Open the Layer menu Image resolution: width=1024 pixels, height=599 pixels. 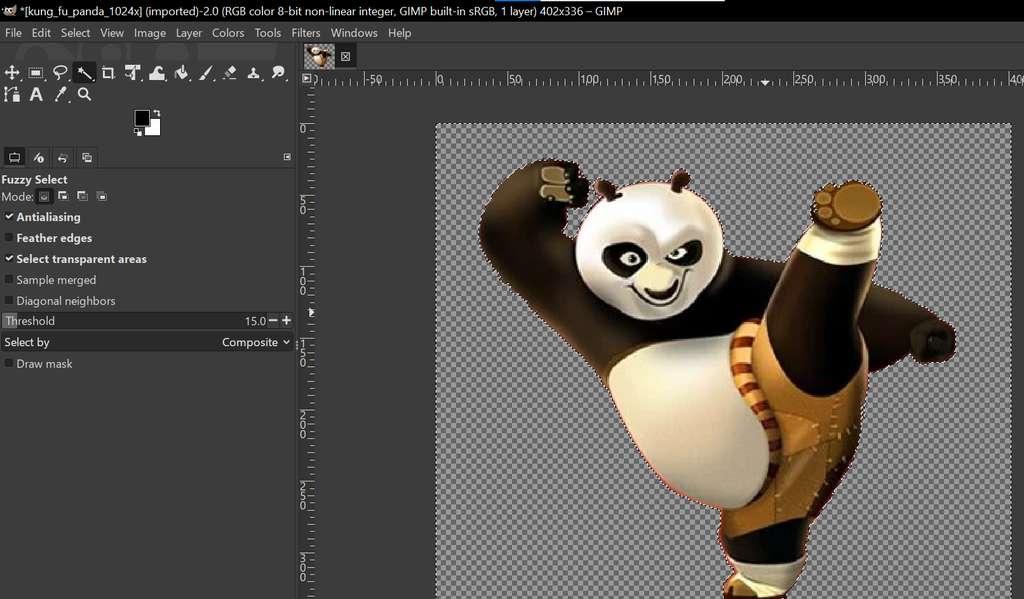189,33
